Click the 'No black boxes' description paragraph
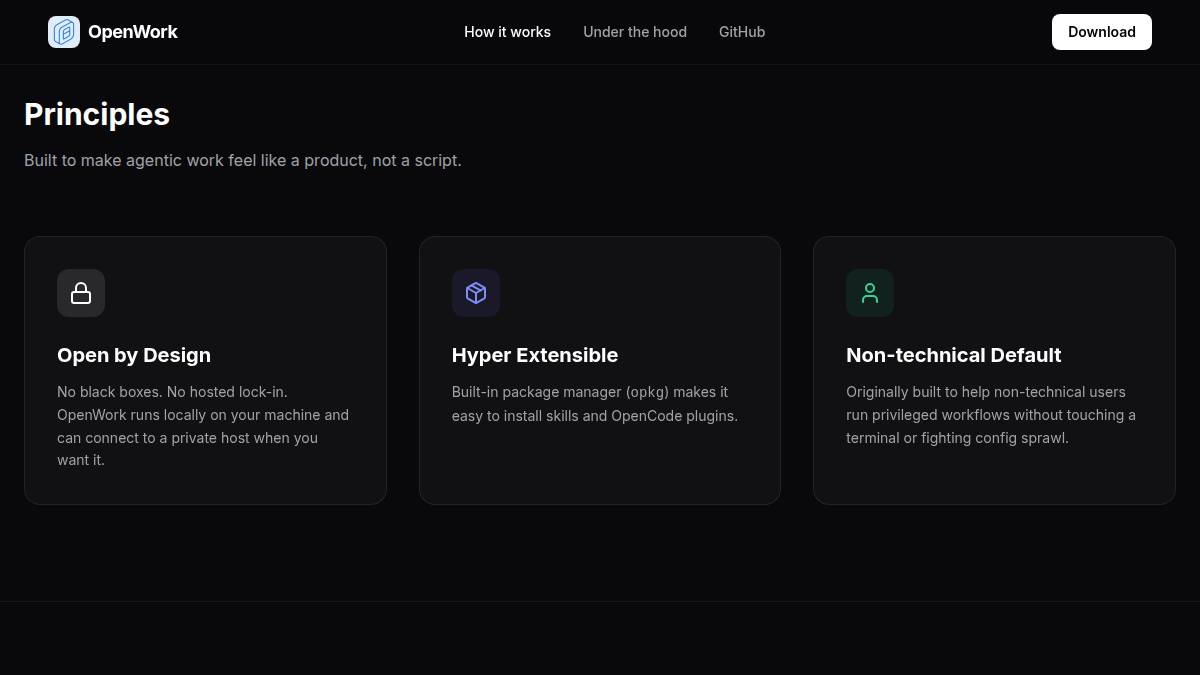1200x675 pixels. 204,426
